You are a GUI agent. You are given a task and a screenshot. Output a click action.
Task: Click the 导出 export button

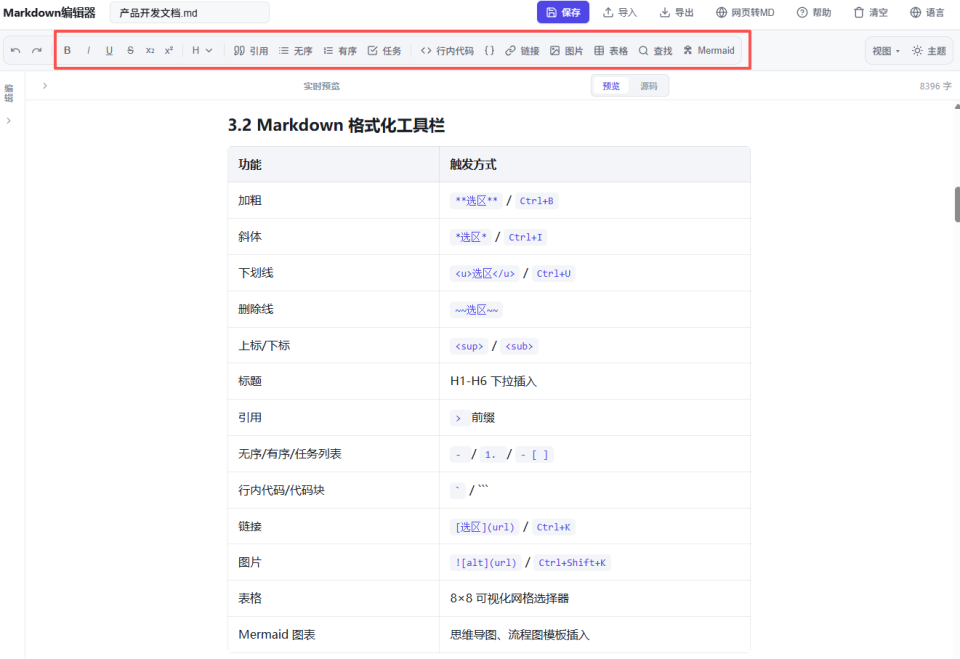tap(677, 12)
